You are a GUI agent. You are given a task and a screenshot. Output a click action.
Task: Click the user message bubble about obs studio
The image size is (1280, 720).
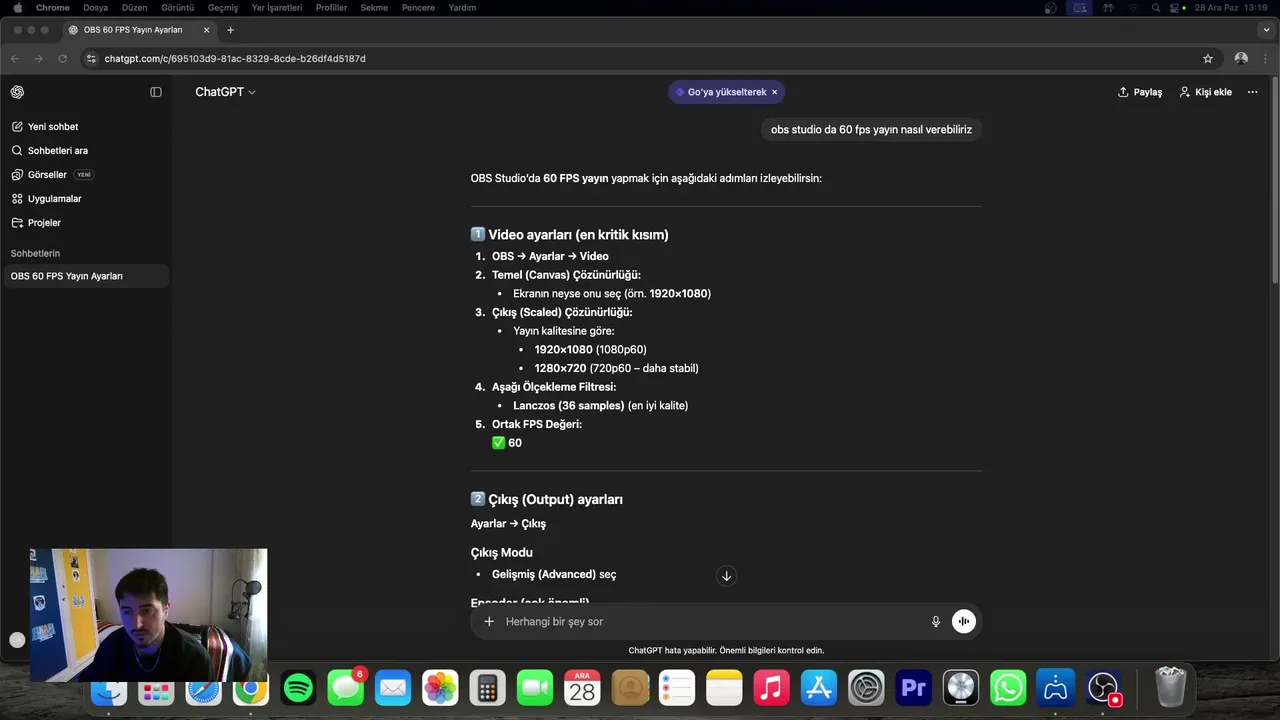click(871, 129)
